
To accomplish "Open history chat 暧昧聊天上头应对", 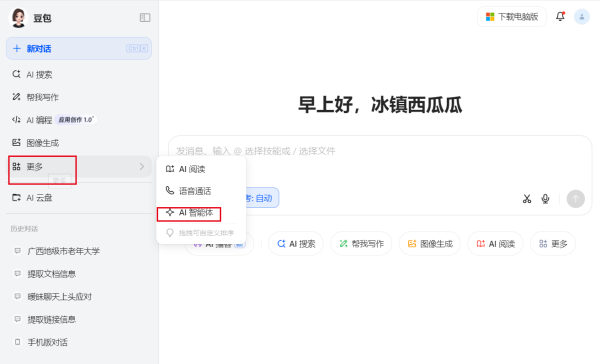I will (79, 297).
